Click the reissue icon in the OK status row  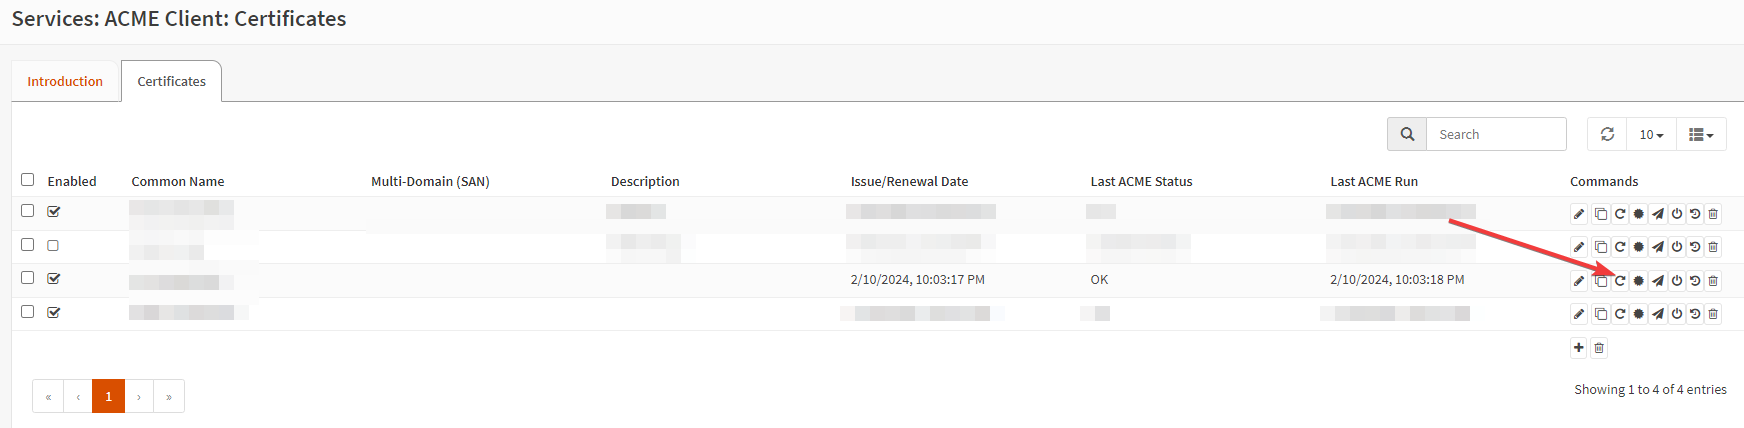click(x=1620, y=281)
